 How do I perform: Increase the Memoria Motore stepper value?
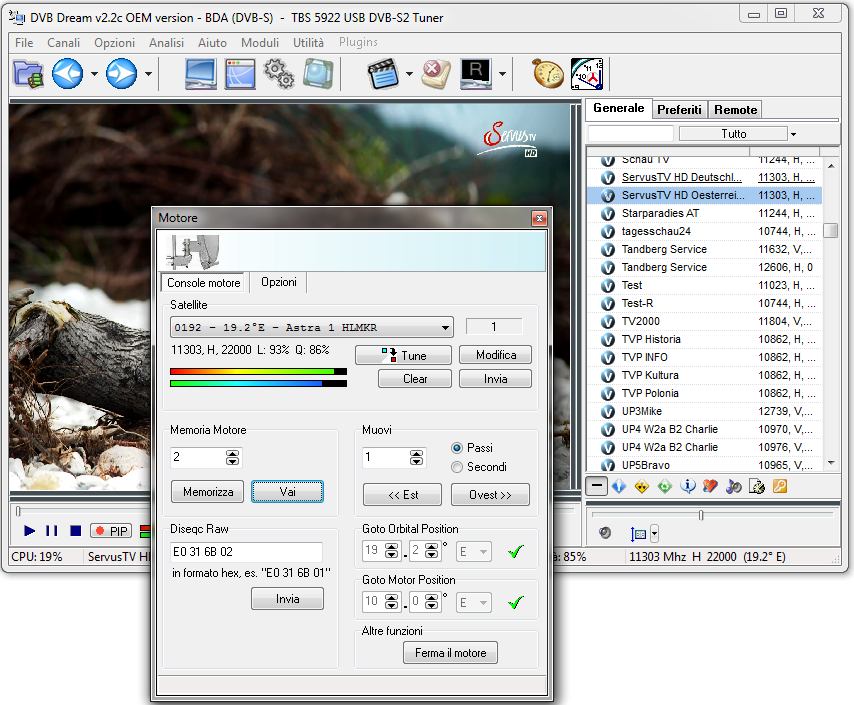tap(233, 453)
